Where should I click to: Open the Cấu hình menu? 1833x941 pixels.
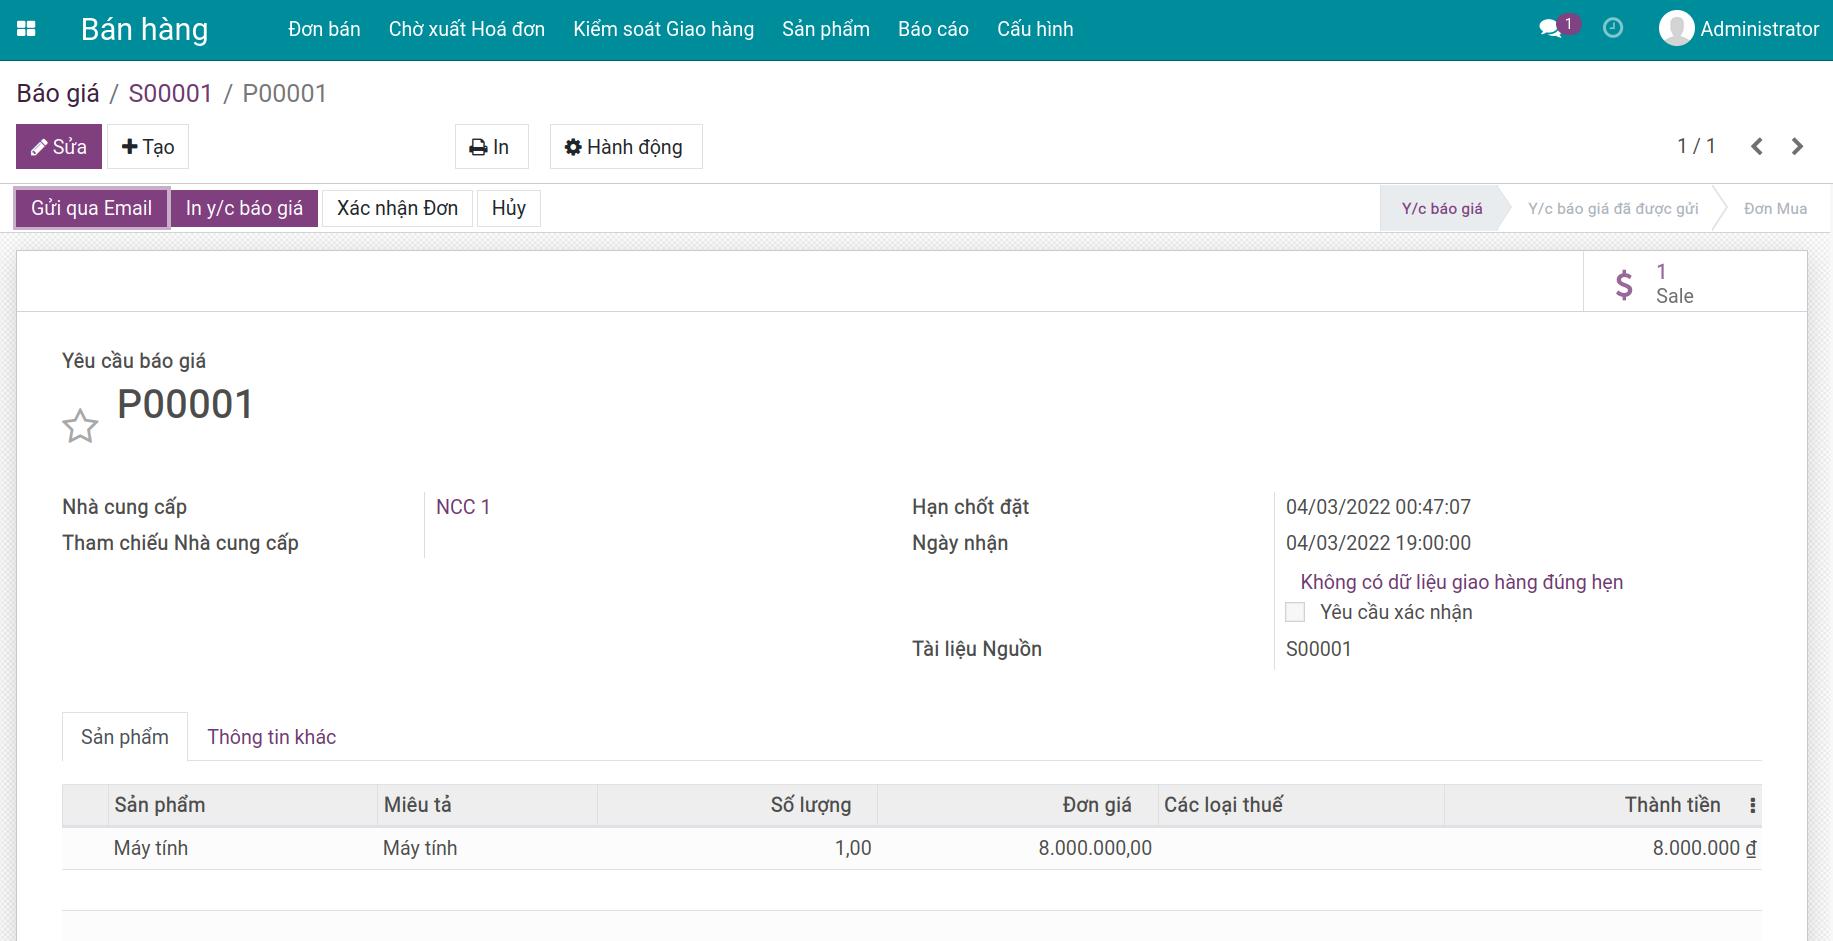pyautogui.click(x=1034, y=29)
